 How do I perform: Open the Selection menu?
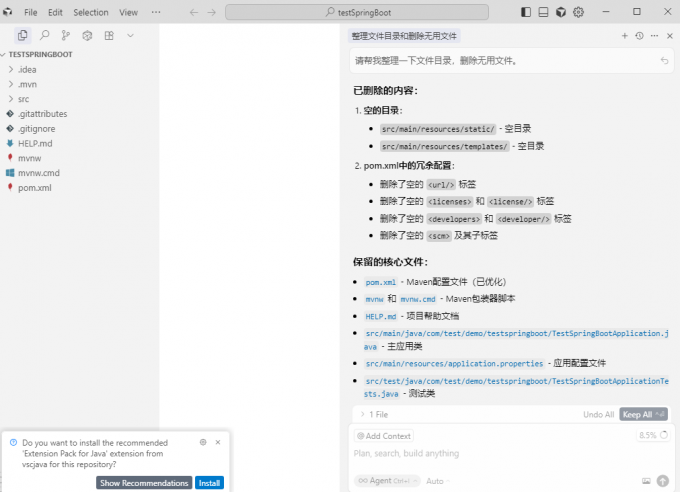[91, 12]
